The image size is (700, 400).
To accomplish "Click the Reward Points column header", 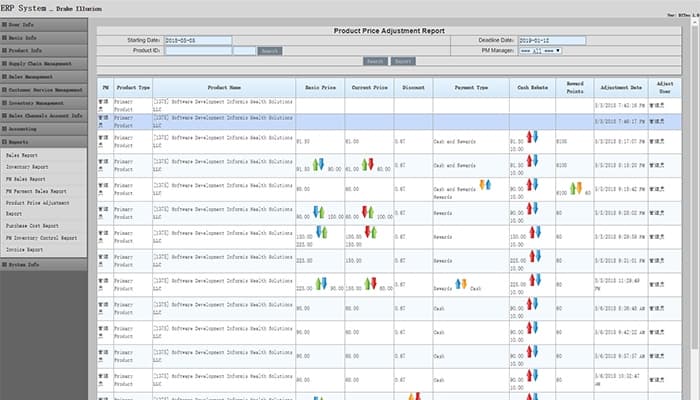I will [575, 88].
